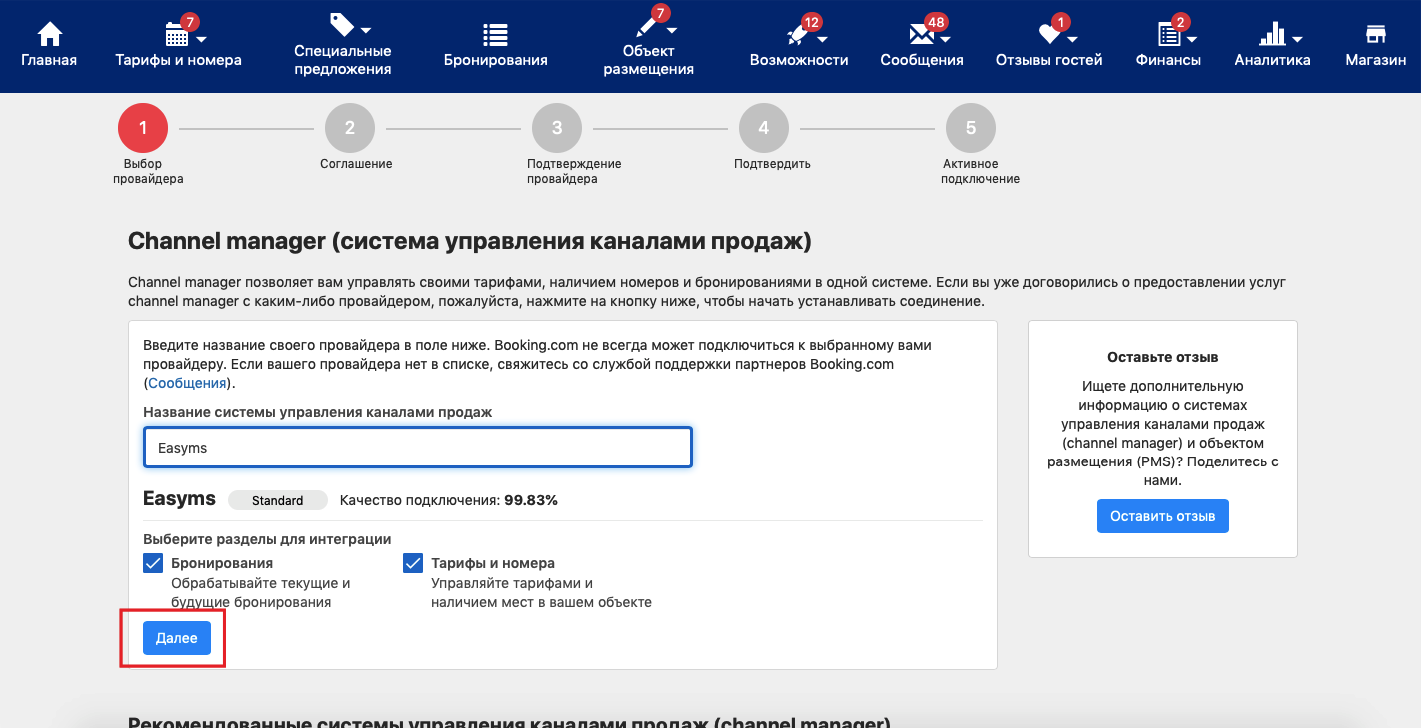Select the Магазин menu label
1421x728 pixels.
(x=1376, y=60)
